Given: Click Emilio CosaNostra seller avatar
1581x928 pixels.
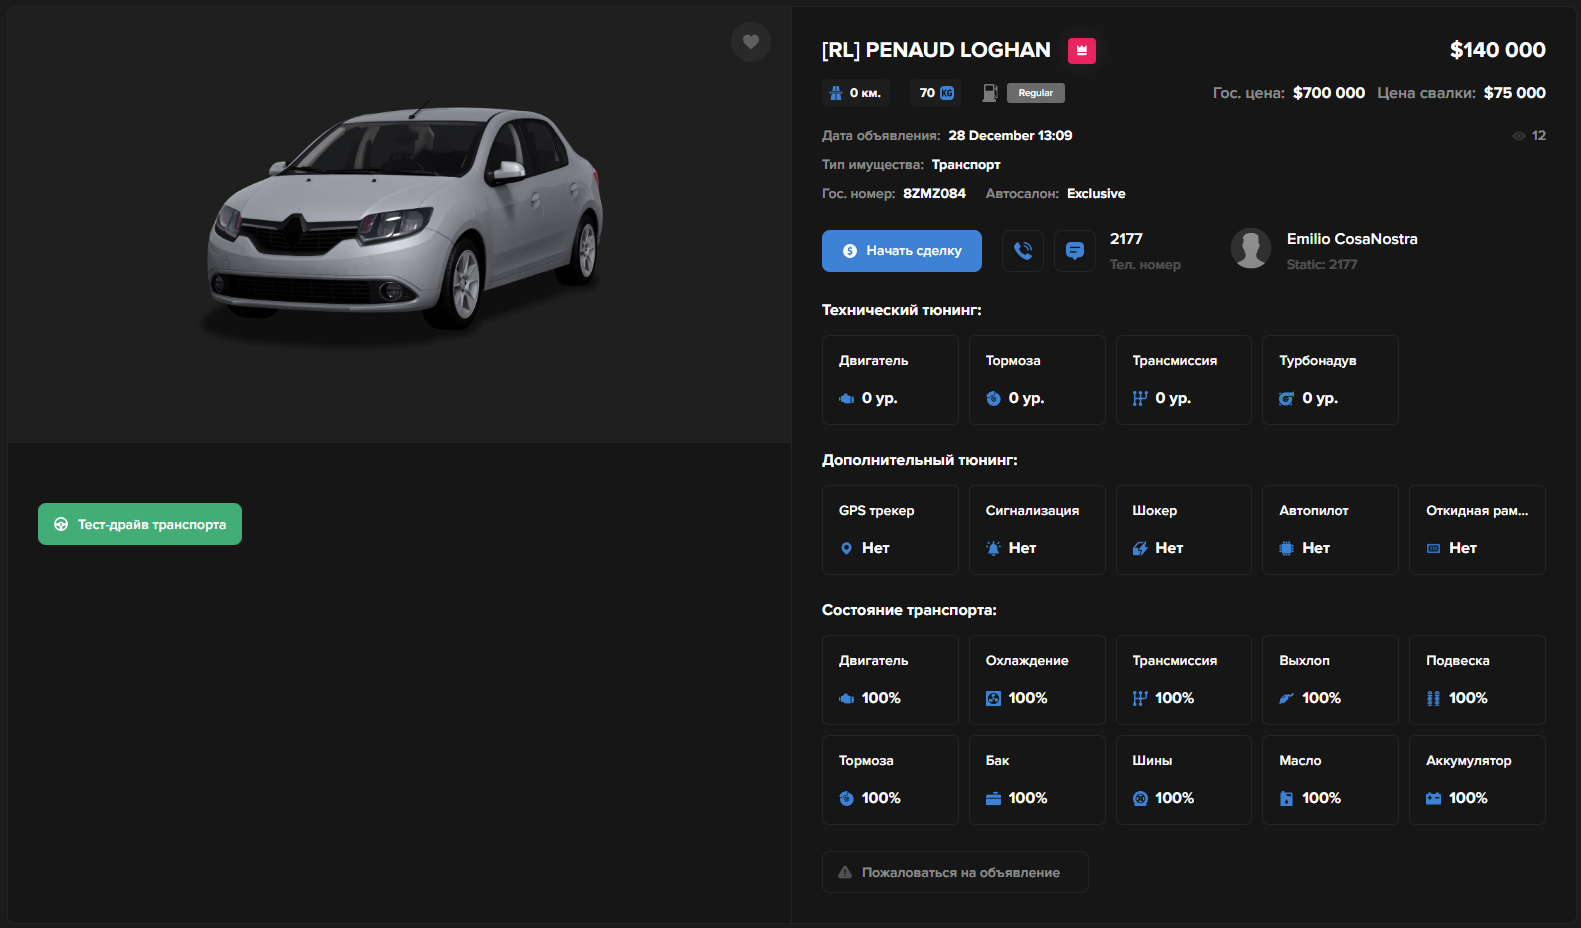Looking at the screenshot, I should pos(1250,249).
